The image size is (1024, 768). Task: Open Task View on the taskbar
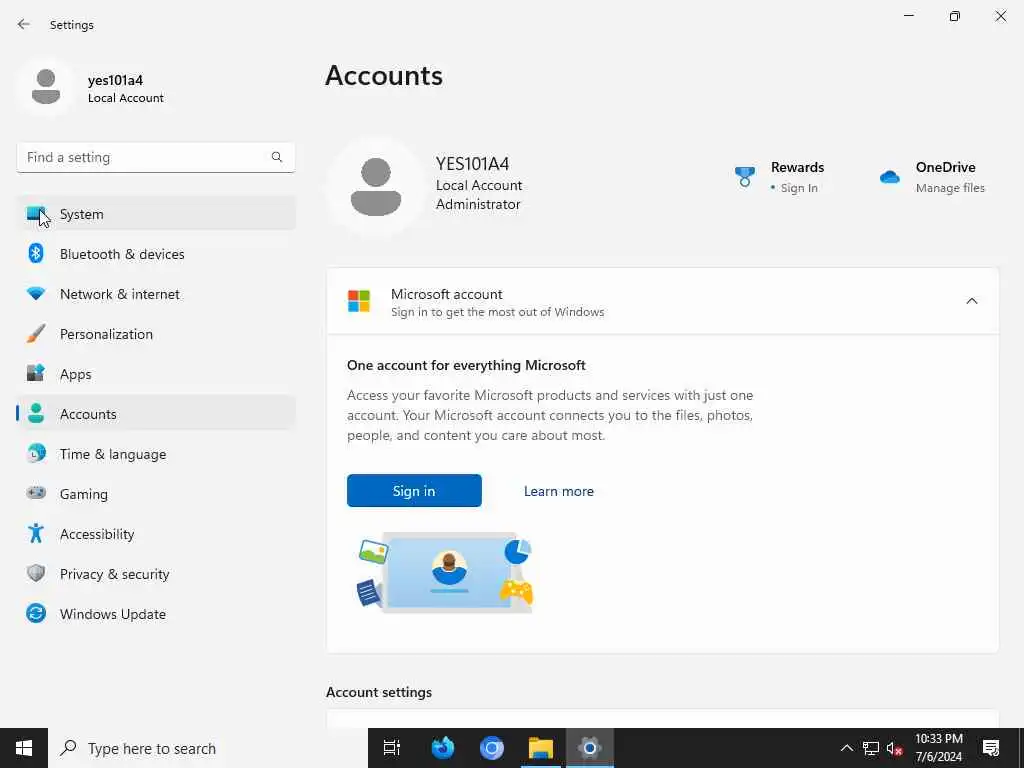tap(392, 748)
